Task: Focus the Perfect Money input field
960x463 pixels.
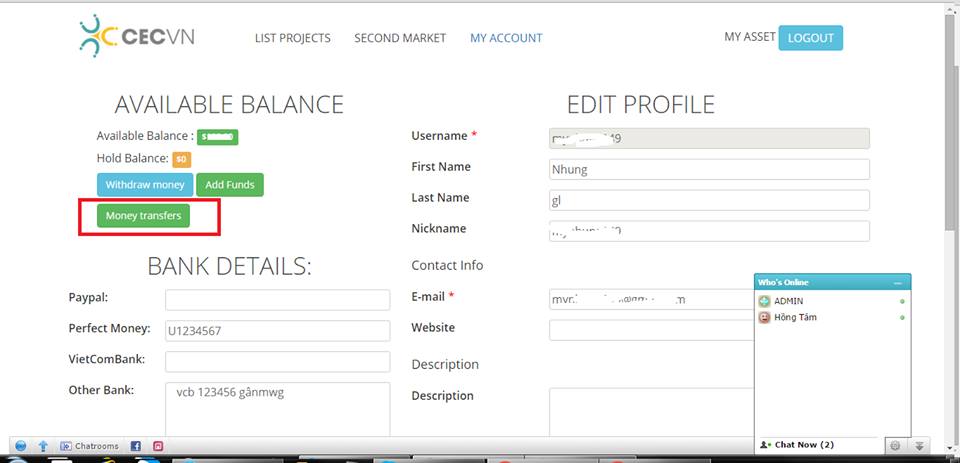Action: (x=277, y=331)
